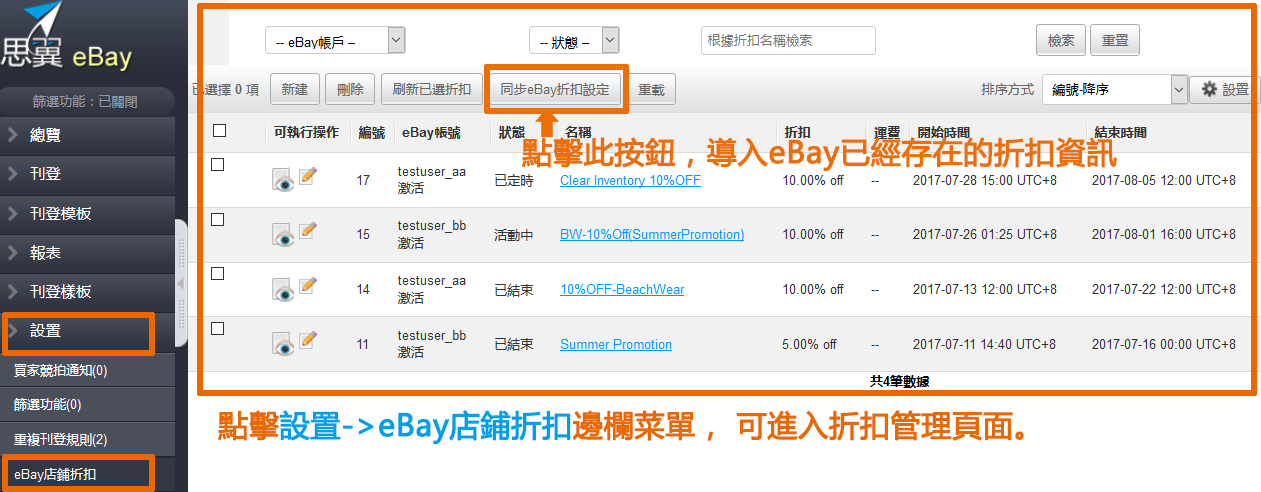Screen dimensions: 1261x492
Task: Sort by the 結束時間 column header
Action: pyautogui.click(x=1121, y=132)
